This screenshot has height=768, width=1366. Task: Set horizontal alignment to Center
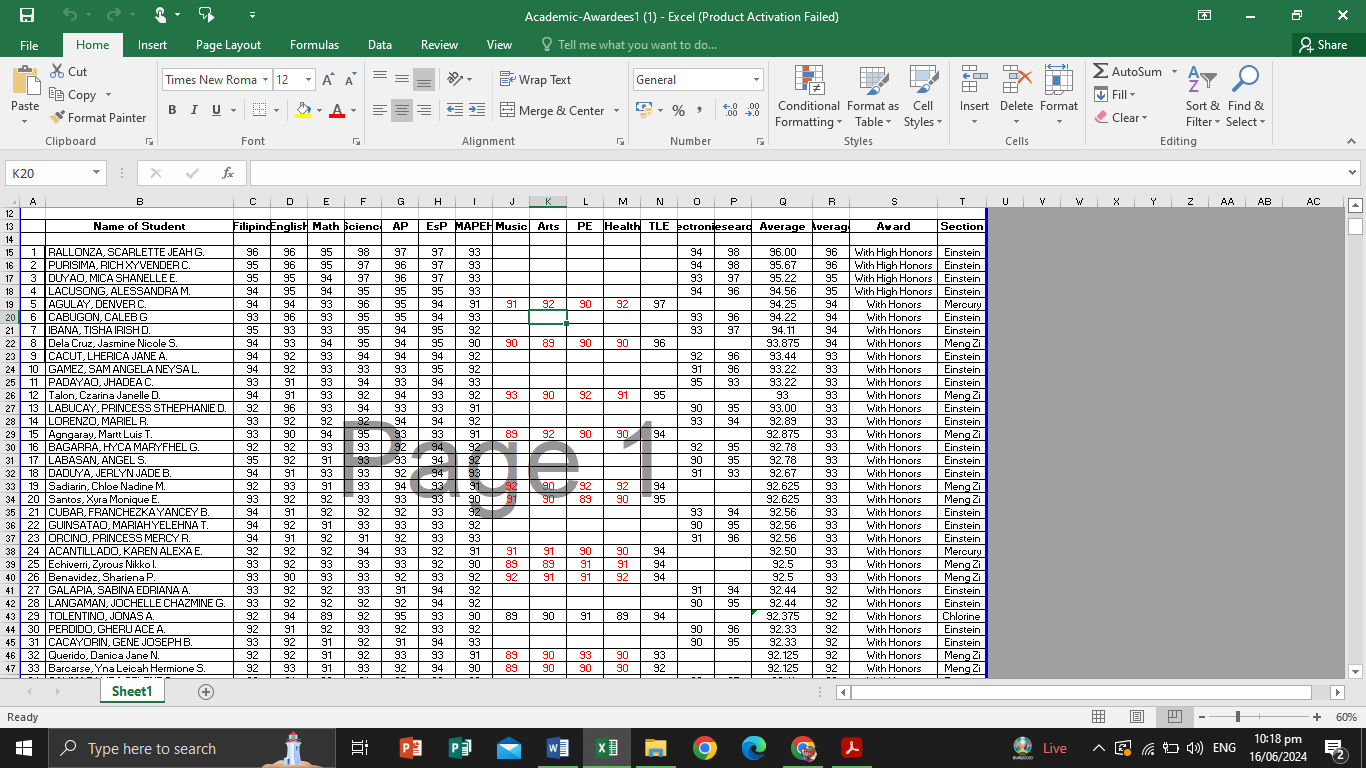[402, 110]
